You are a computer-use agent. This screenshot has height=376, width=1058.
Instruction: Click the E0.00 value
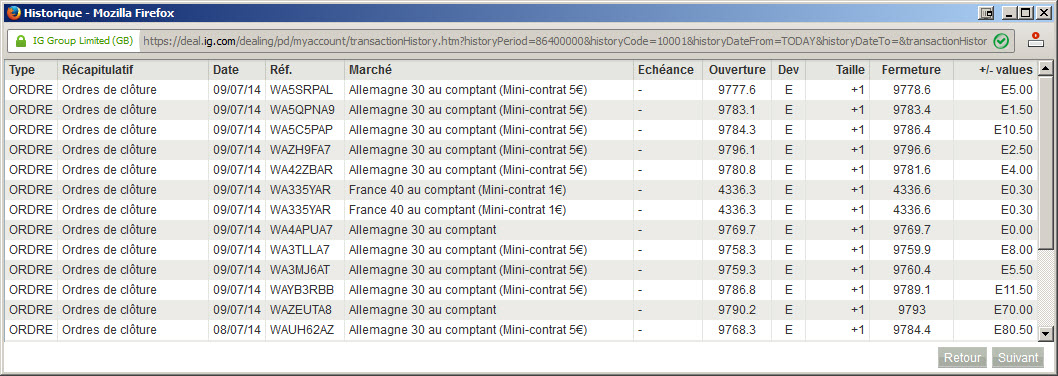click(1017, 230)
